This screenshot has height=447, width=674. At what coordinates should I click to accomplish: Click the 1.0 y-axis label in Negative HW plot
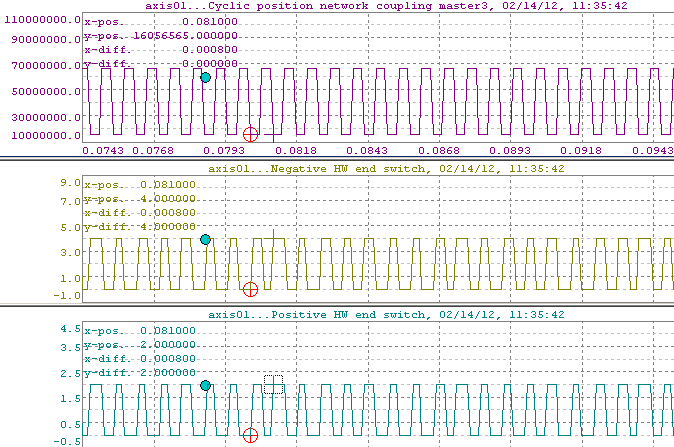click(x=70, y=279)
